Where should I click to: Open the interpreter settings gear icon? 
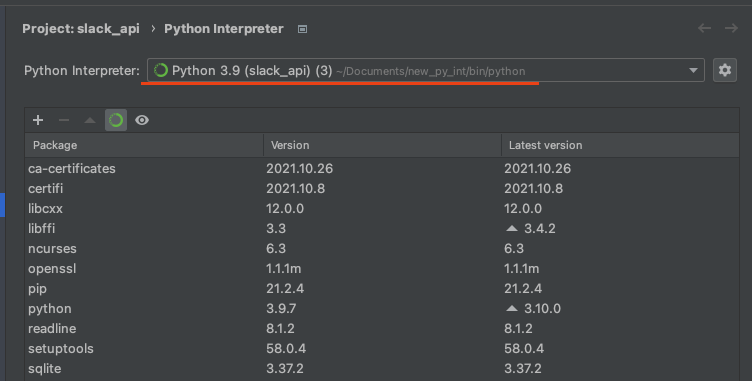725,70
